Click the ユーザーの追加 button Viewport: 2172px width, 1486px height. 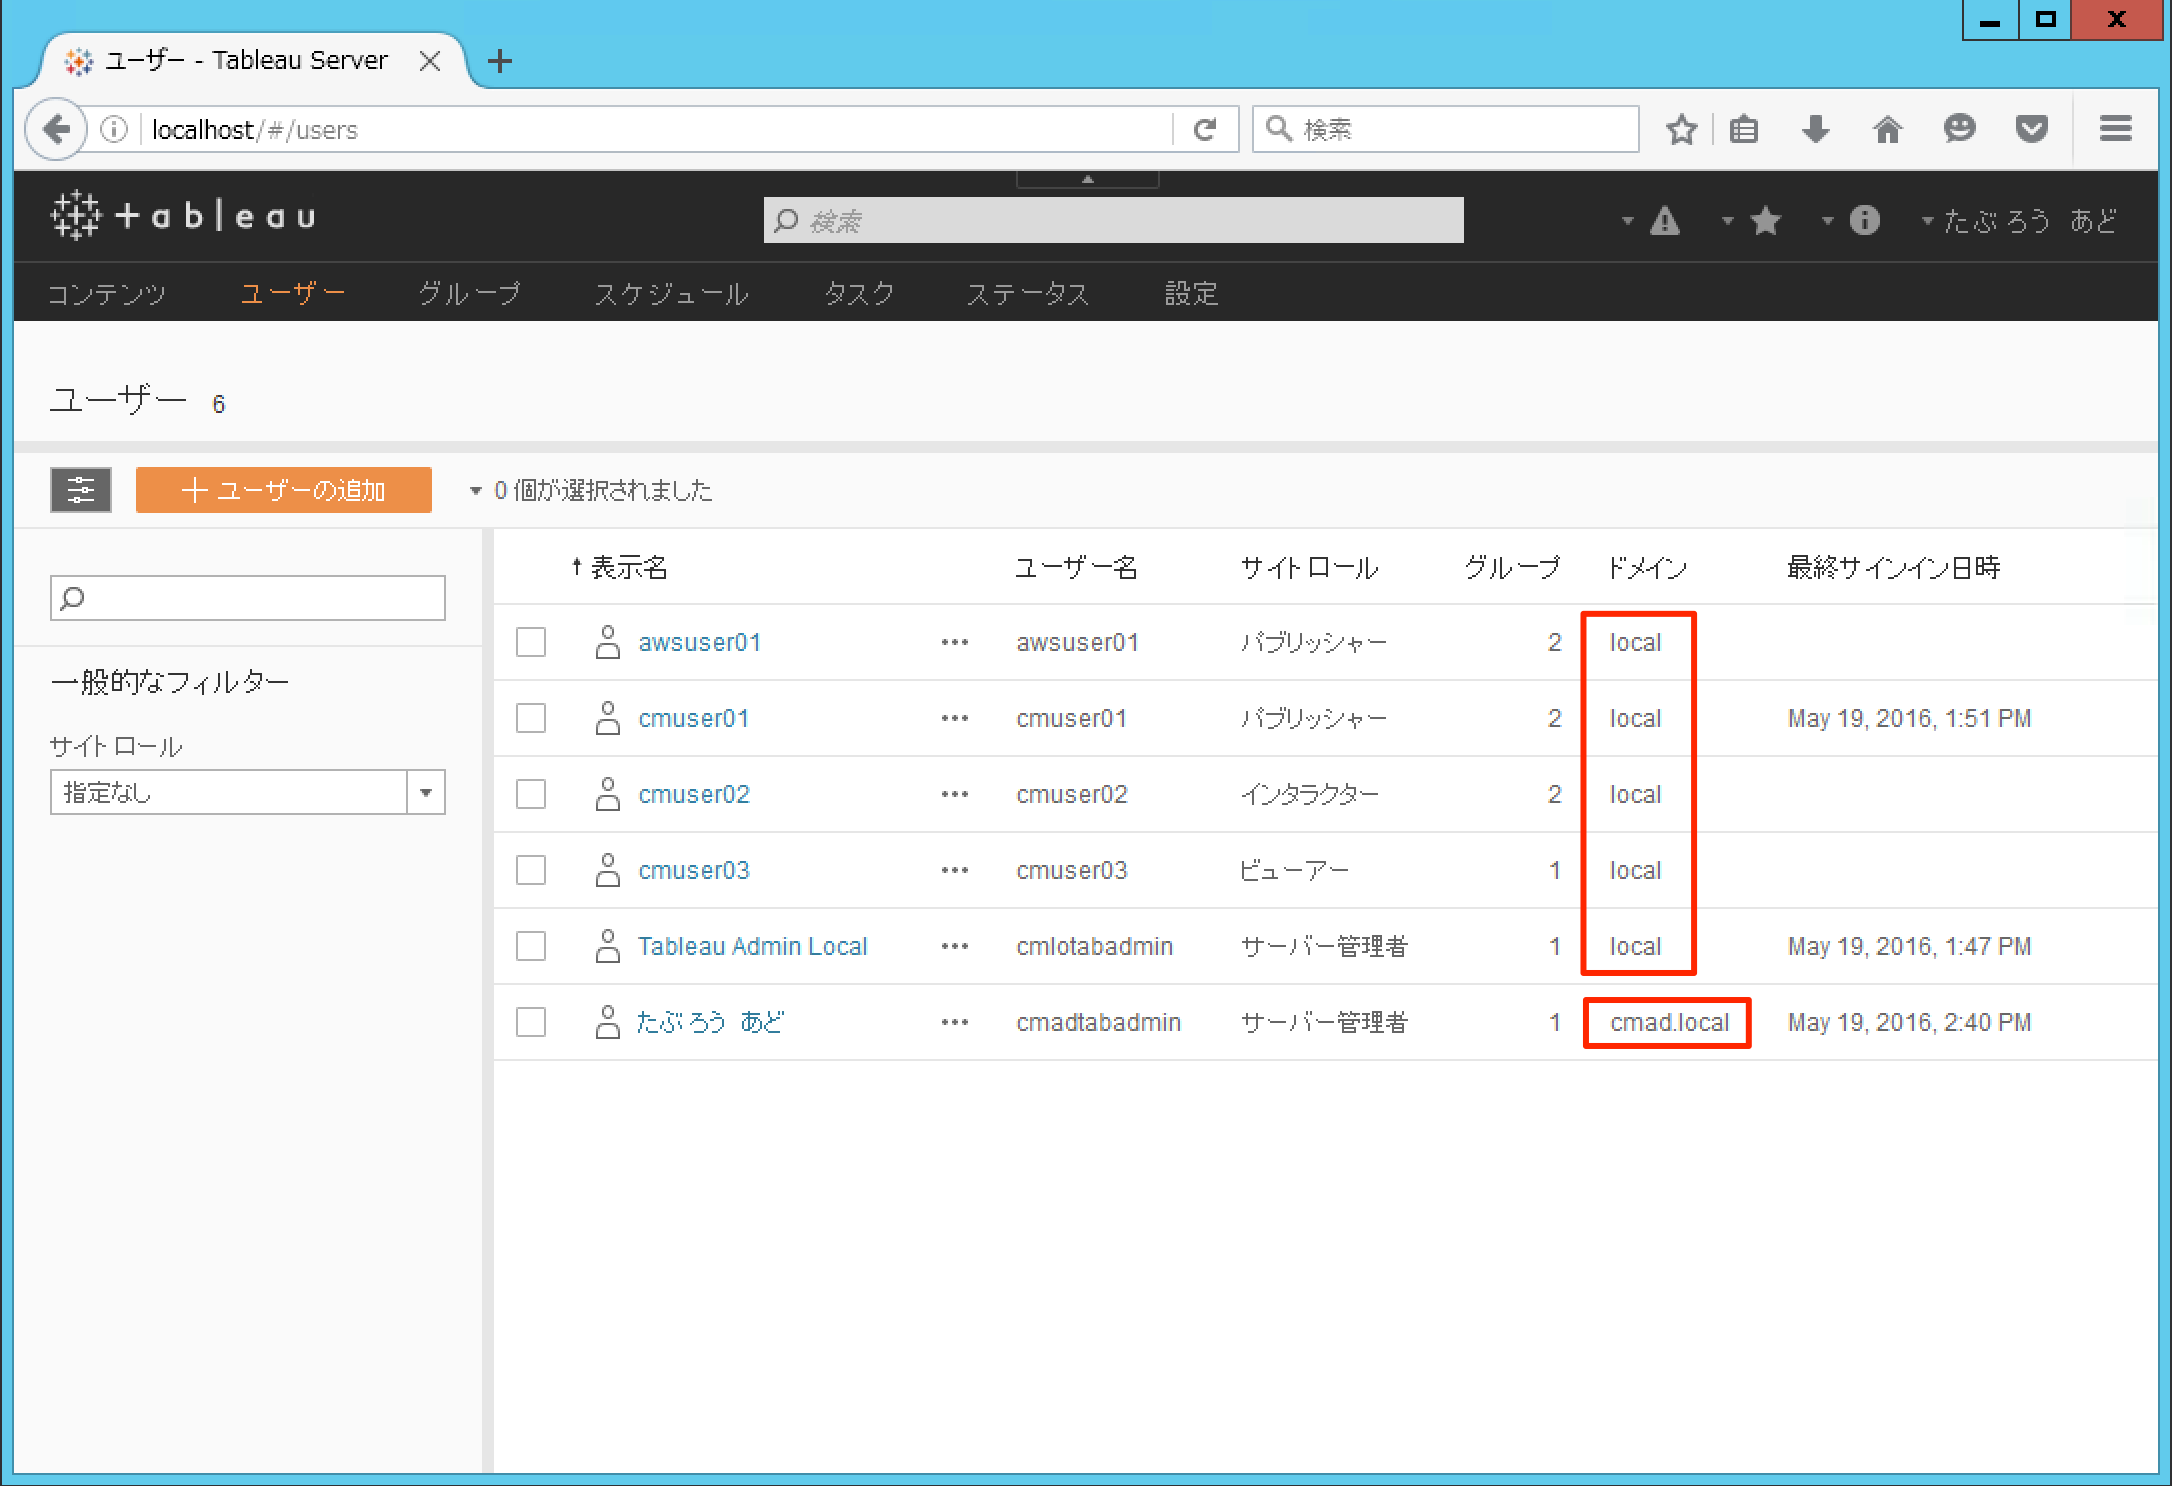(x=284, y=490)
